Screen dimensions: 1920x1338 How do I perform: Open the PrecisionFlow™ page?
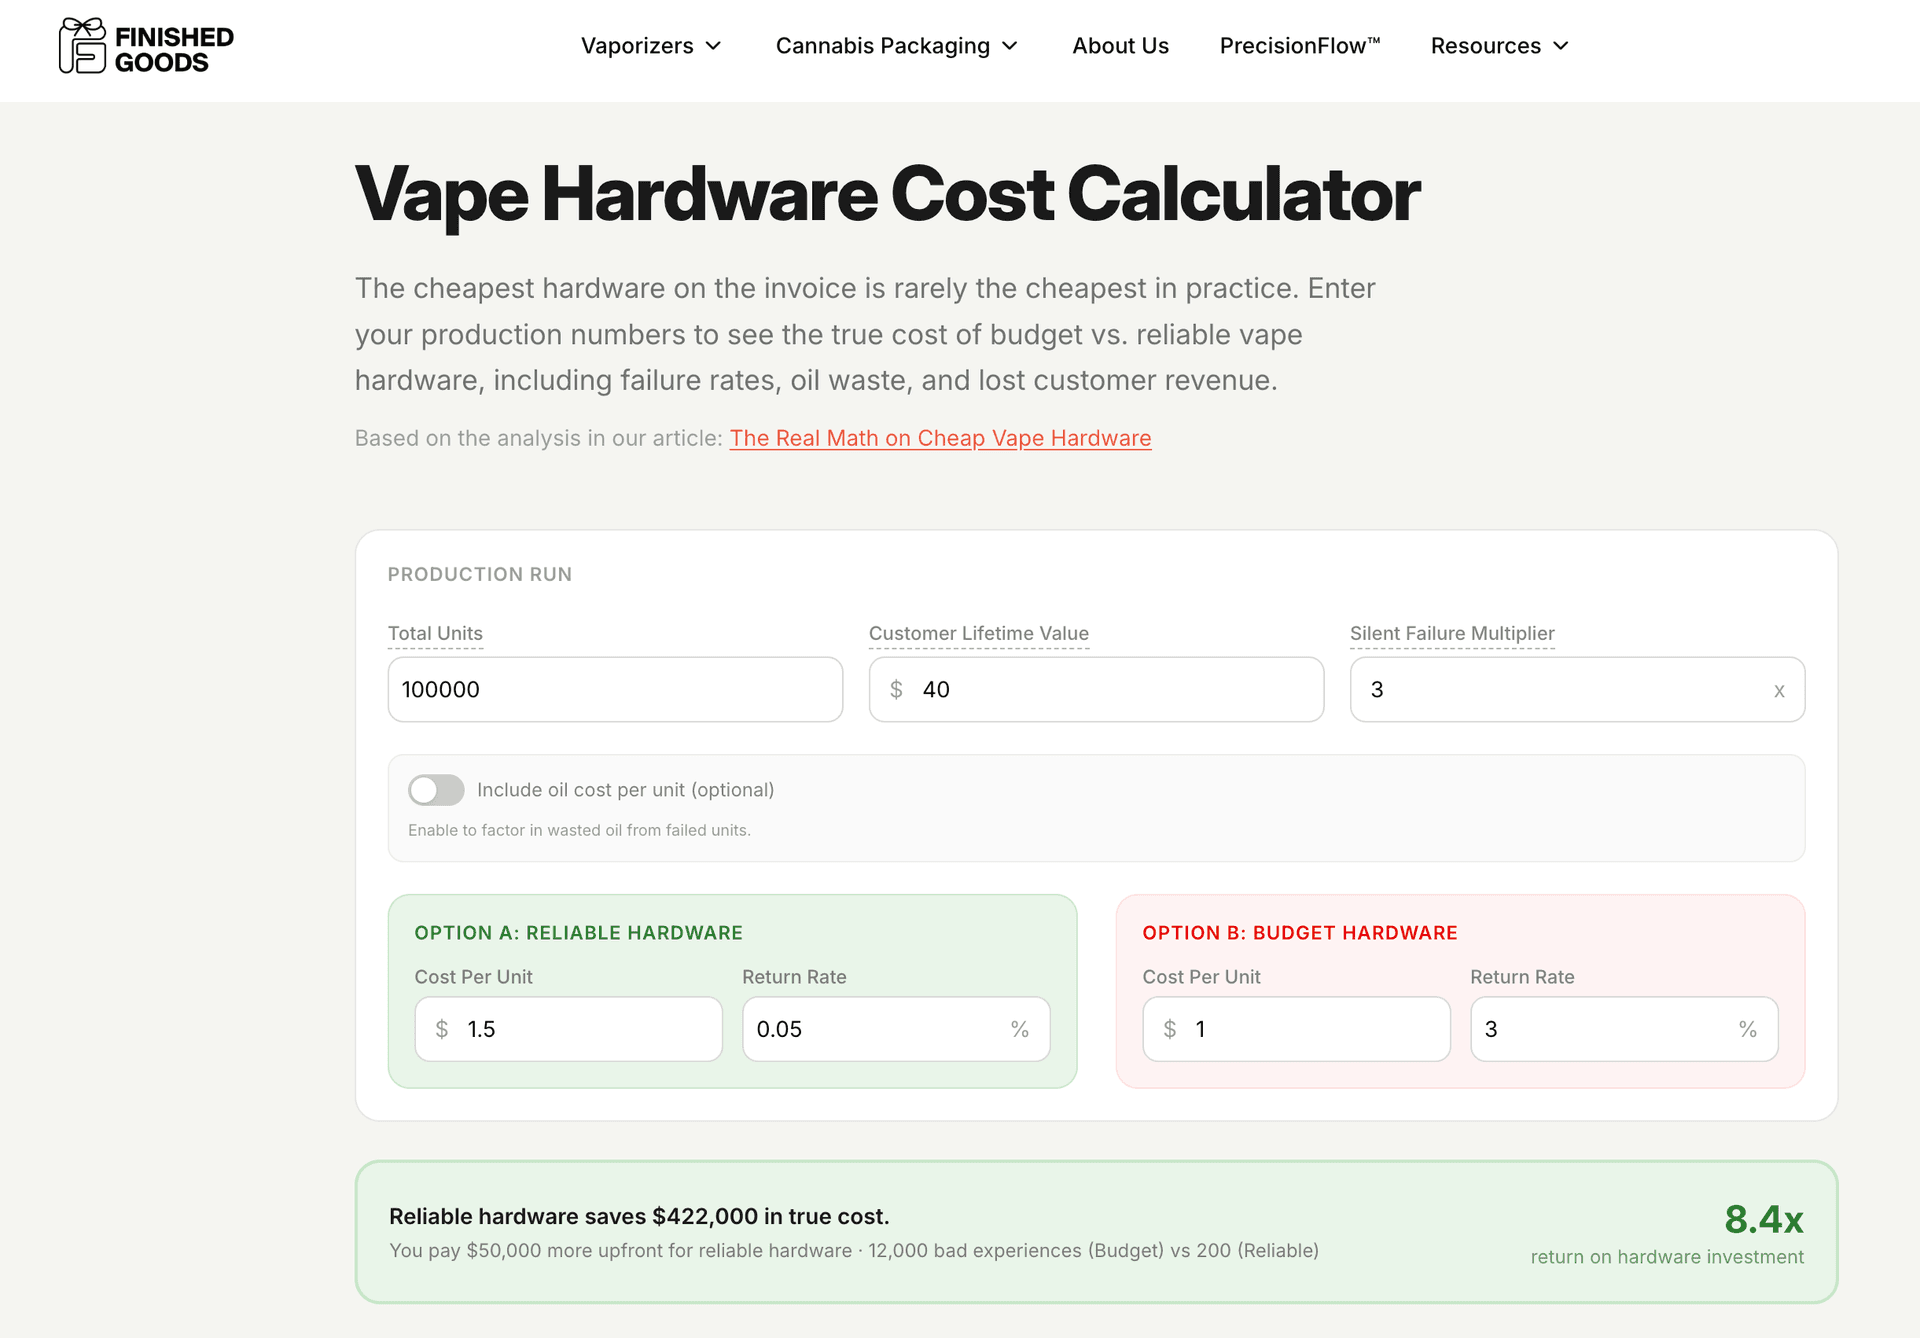point(1299,45)
